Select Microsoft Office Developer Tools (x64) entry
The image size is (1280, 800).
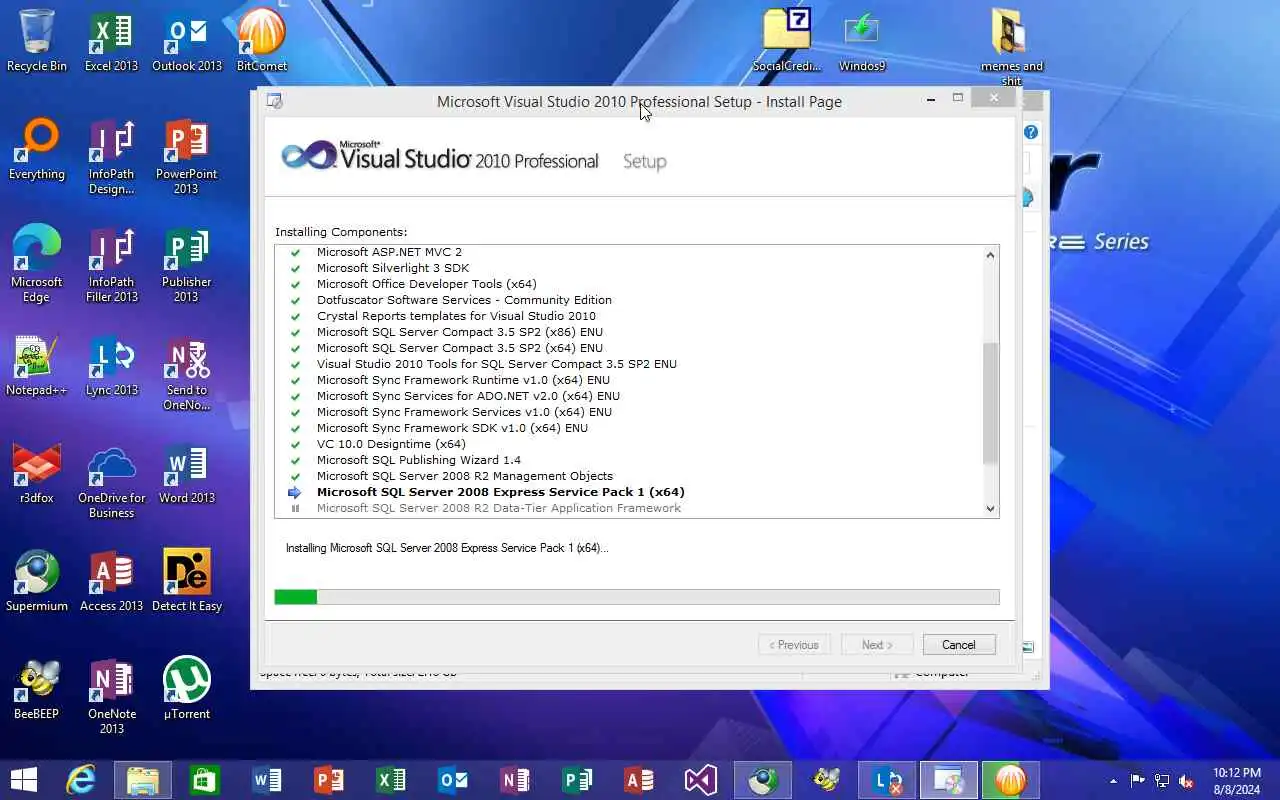(427, 284)
